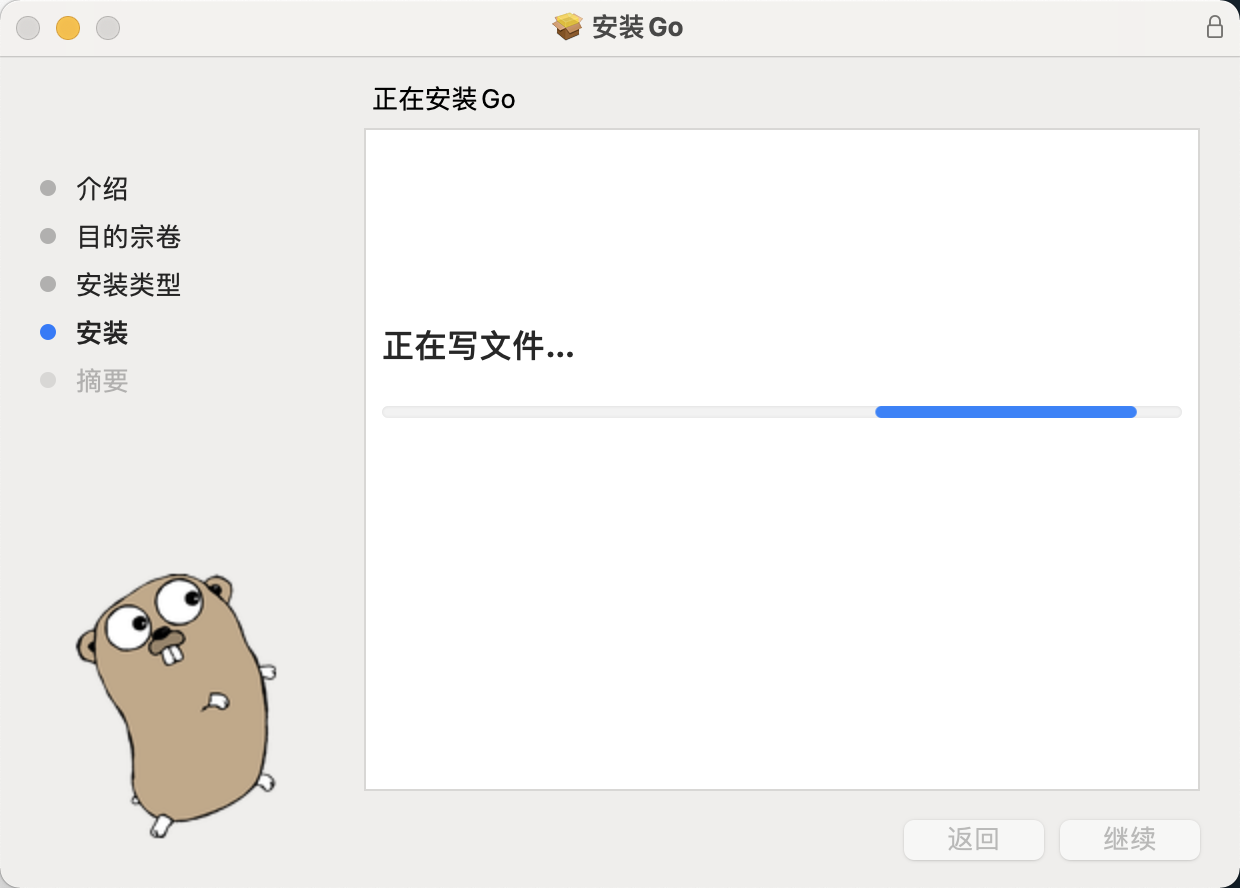Click the 继续 button
Image resolution: width=1240 pixels, height=888 pixels.
tap(1130, 839)
